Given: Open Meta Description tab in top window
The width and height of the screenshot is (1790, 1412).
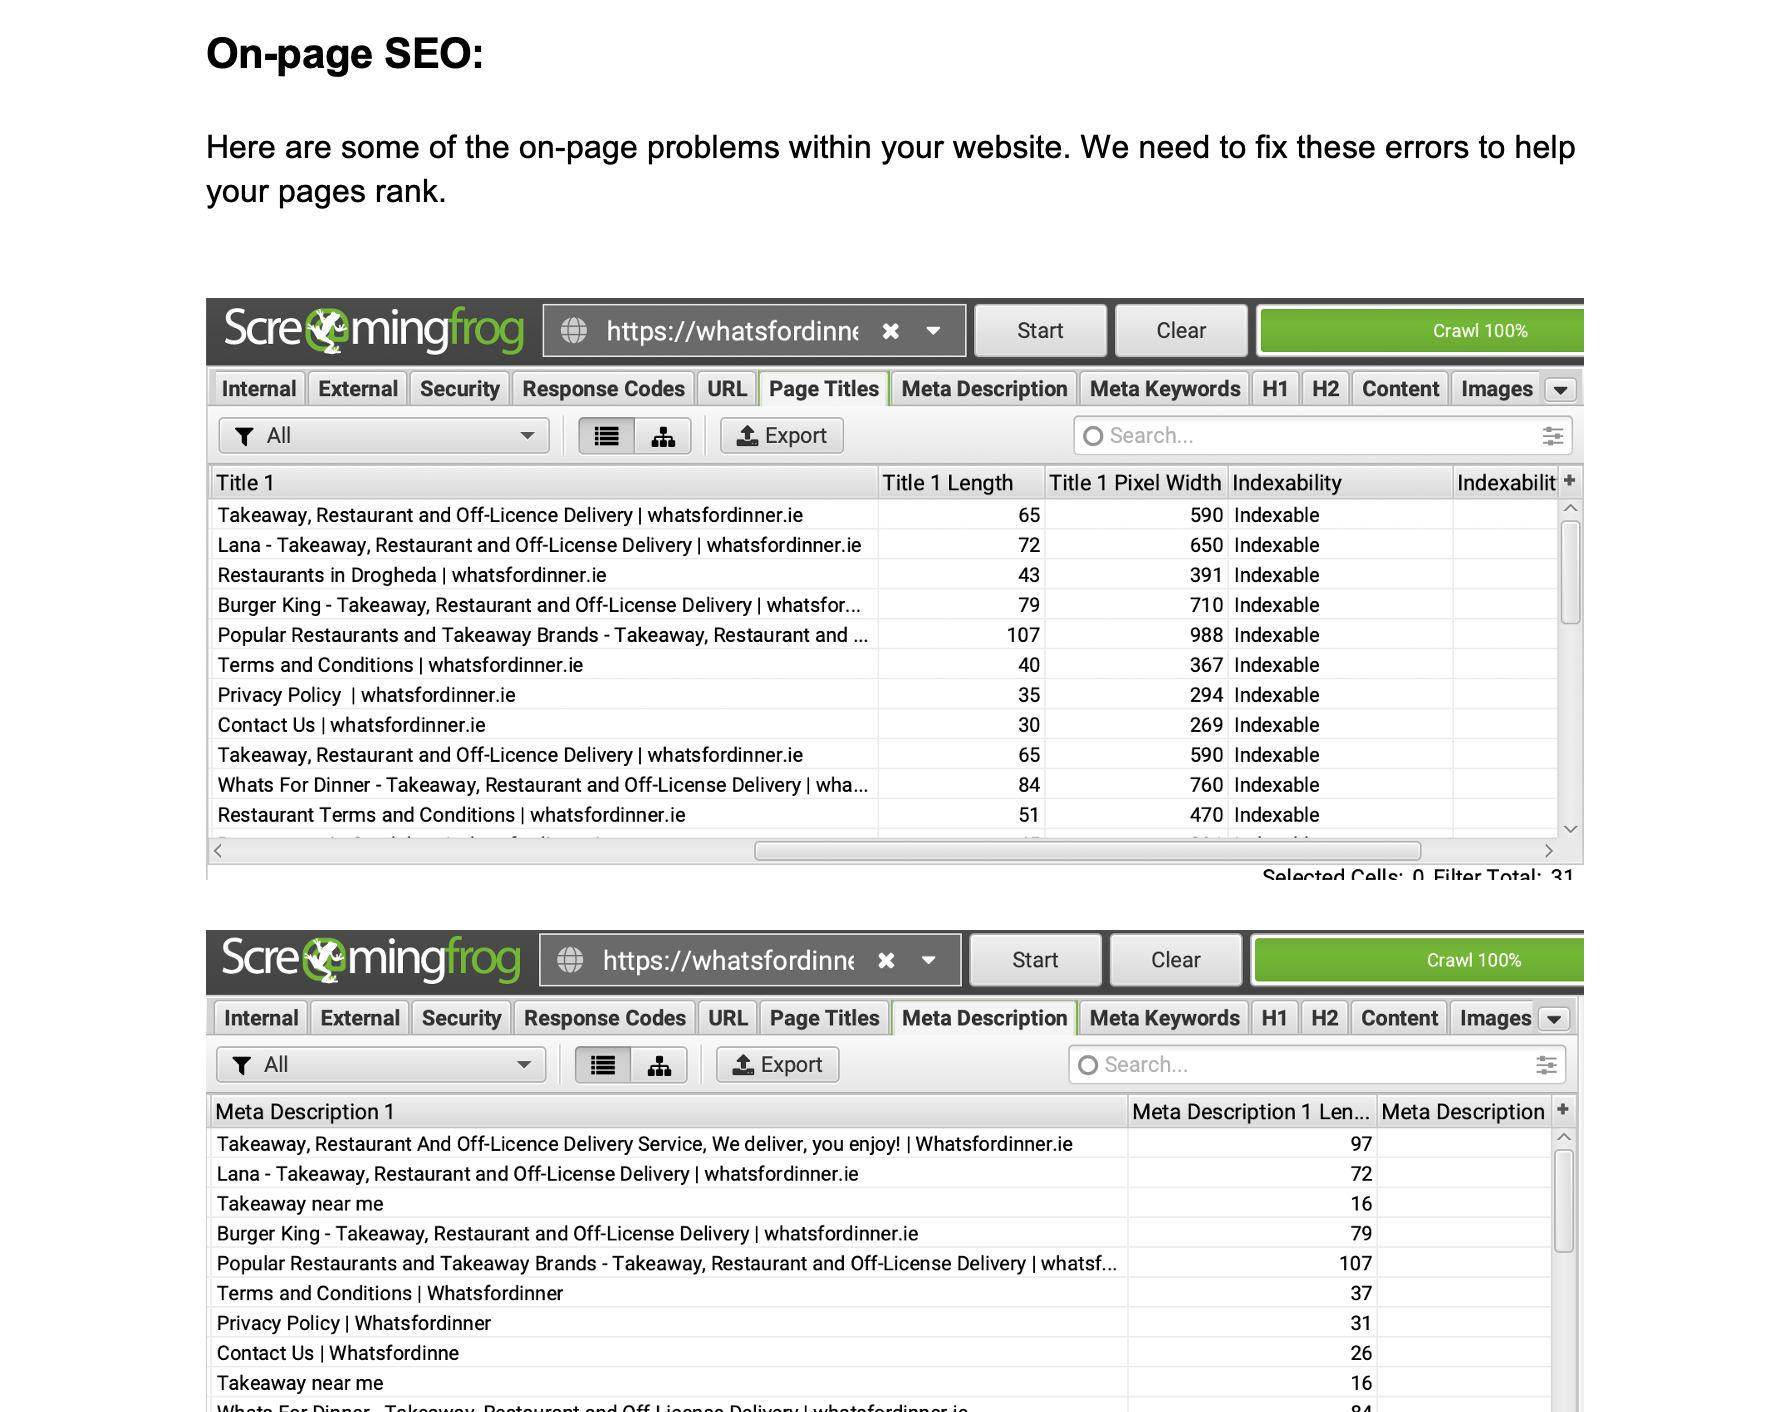Looking at the screenshot, I should (984, 389).
